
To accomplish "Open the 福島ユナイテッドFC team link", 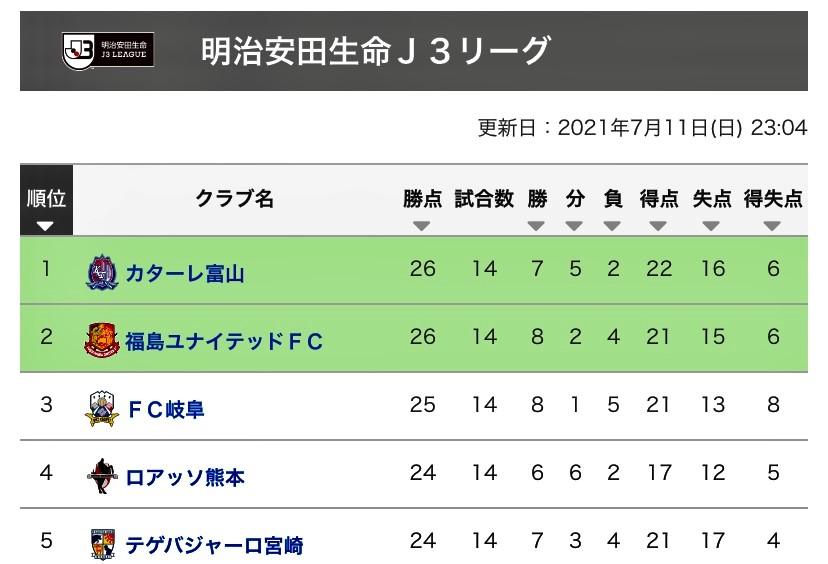I will (224, 341).
